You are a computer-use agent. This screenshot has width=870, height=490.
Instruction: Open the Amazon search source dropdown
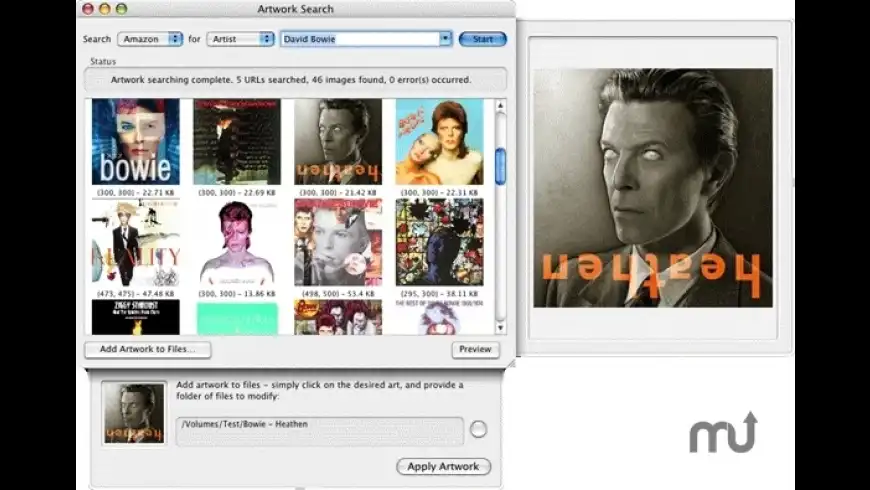coord(150,39)
